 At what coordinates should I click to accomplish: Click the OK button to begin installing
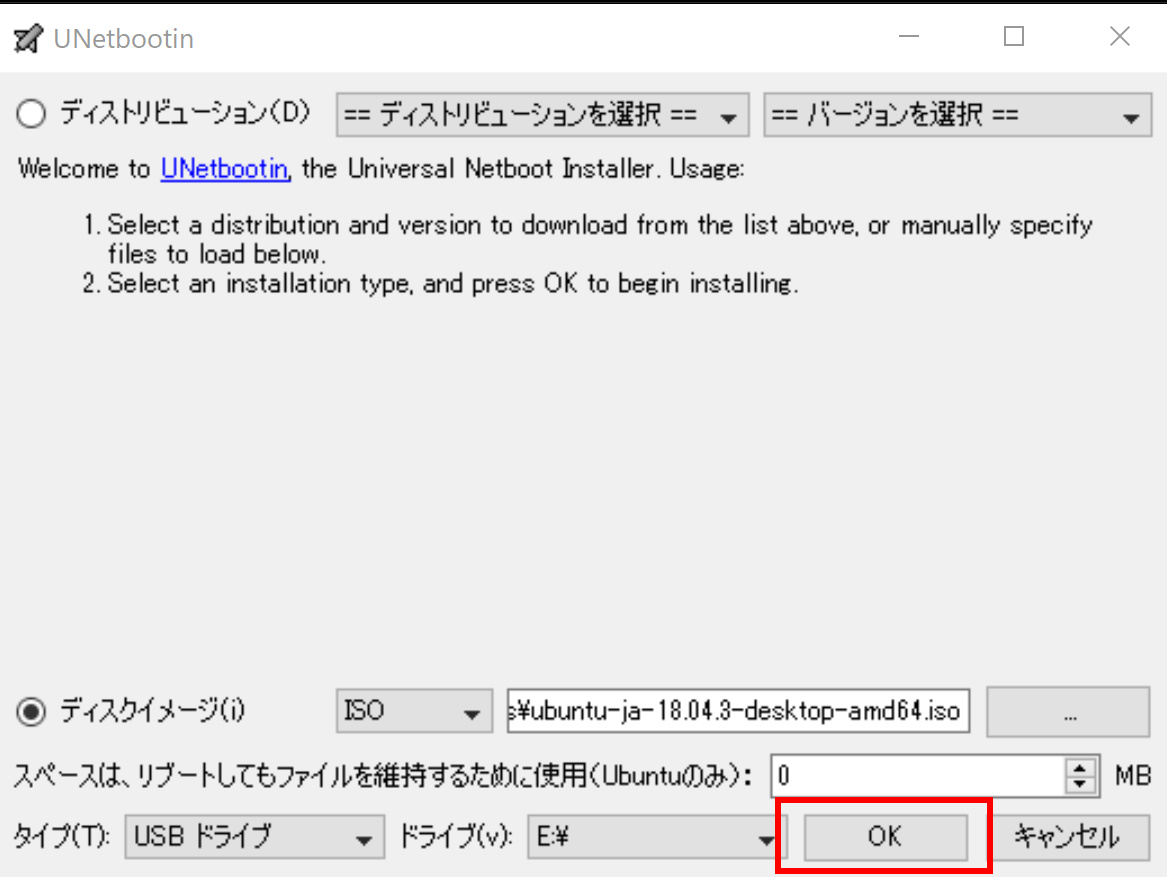pos(885,836)
